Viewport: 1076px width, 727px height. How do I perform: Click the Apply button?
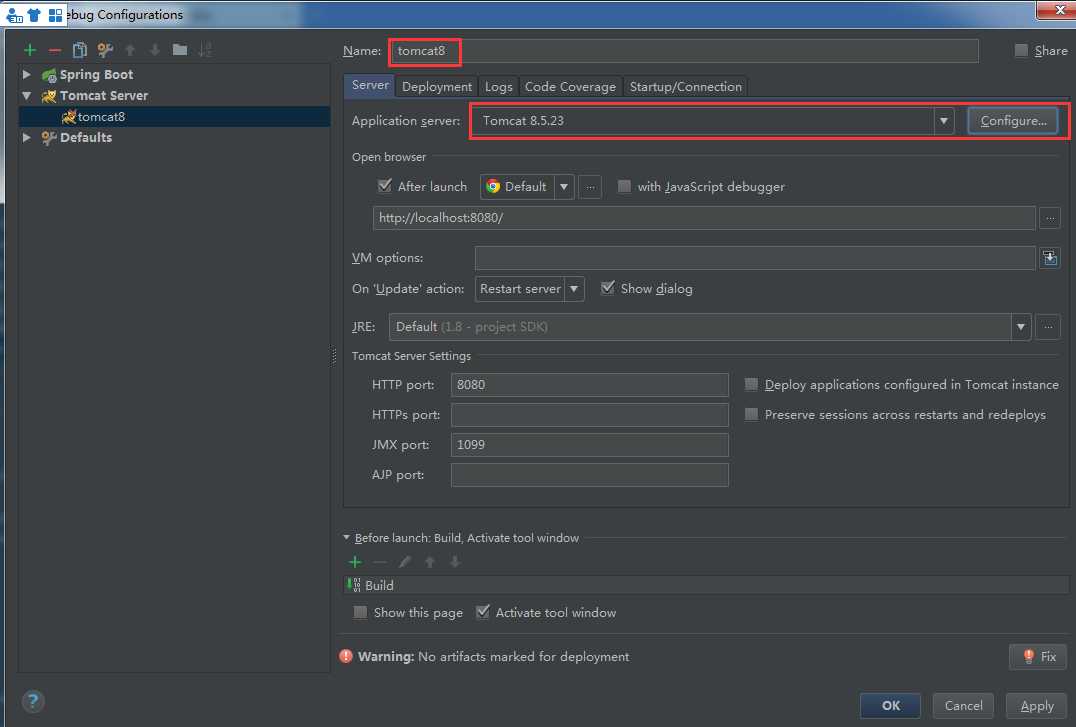[1036, 706]
